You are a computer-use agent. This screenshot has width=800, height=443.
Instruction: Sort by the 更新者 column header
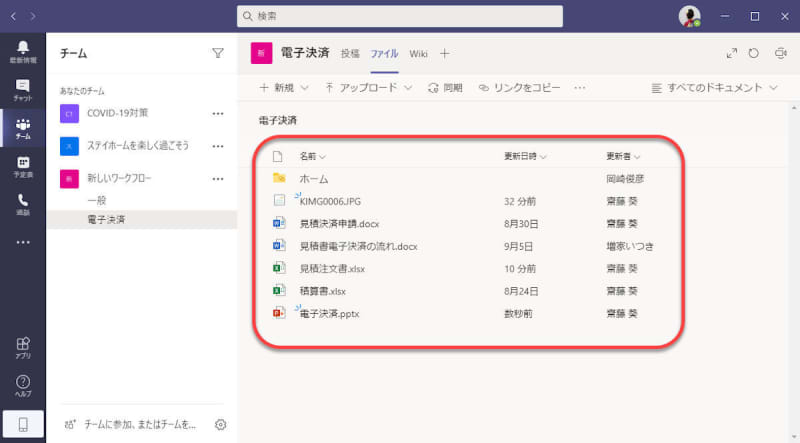tap(623, 156)
